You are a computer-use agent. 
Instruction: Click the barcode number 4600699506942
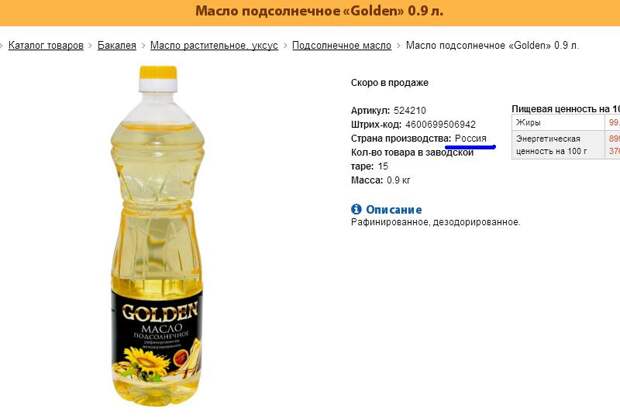440,125
